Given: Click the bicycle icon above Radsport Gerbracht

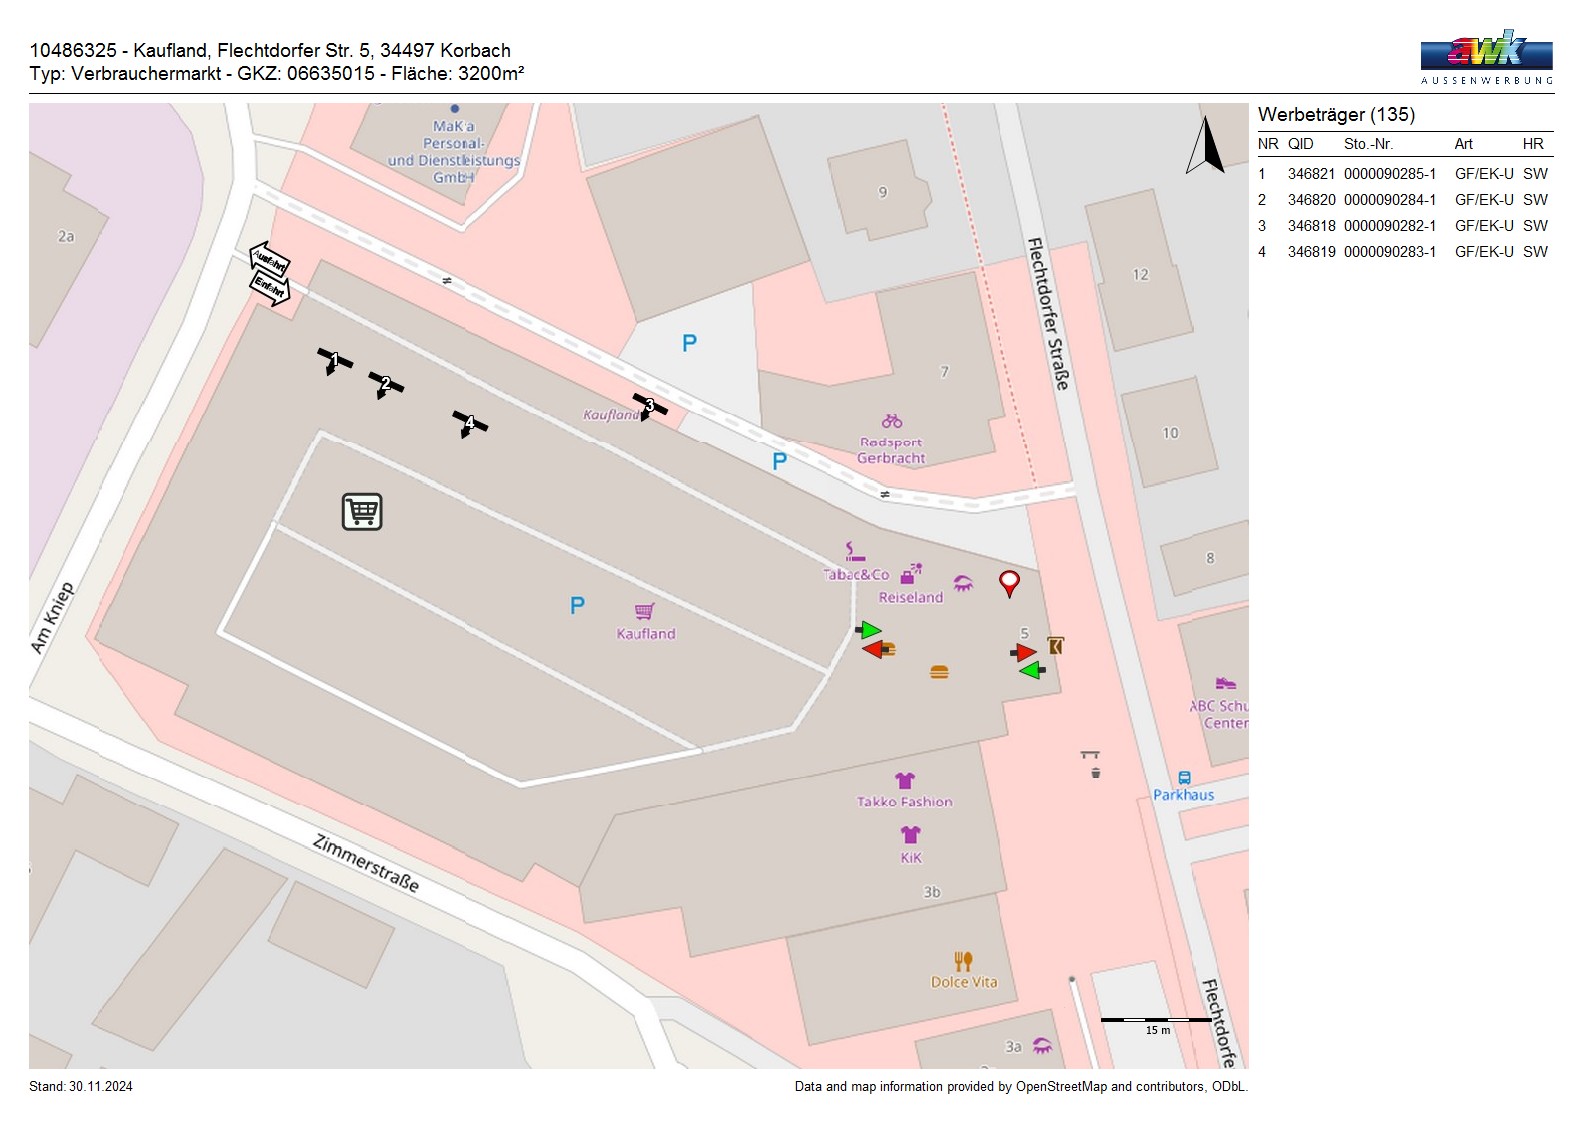Looking at the screenshot, I should [x=891, y=421].
